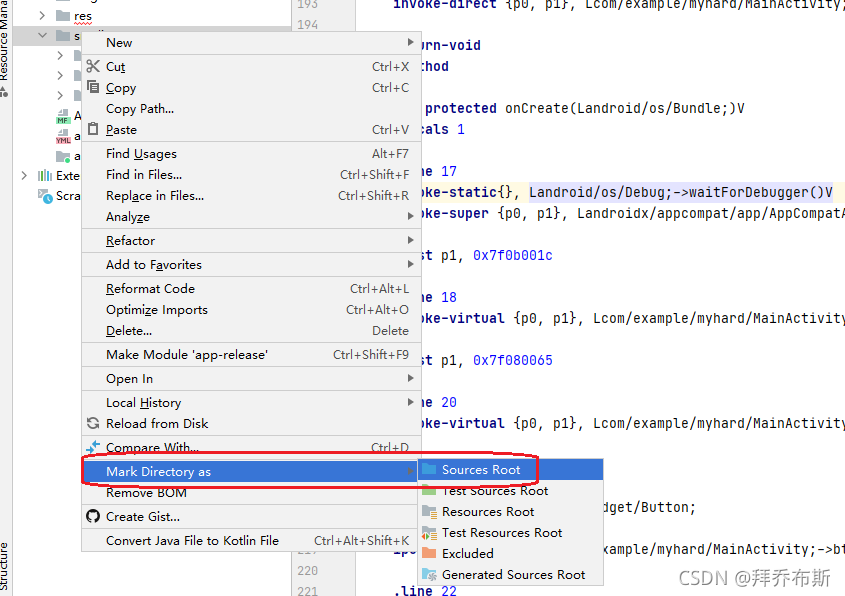Select Optimize Imports
Image resolution: width=845 pixels, height=596 pixels.
[251, 309]
